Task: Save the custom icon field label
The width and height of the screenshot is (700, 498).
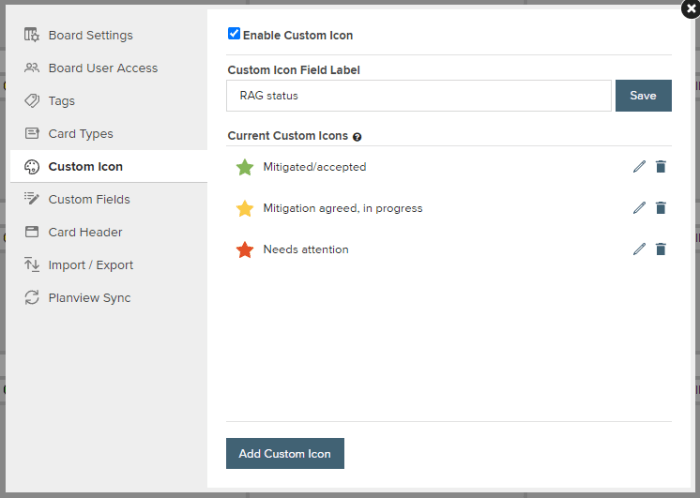Action: pos(643,95)
